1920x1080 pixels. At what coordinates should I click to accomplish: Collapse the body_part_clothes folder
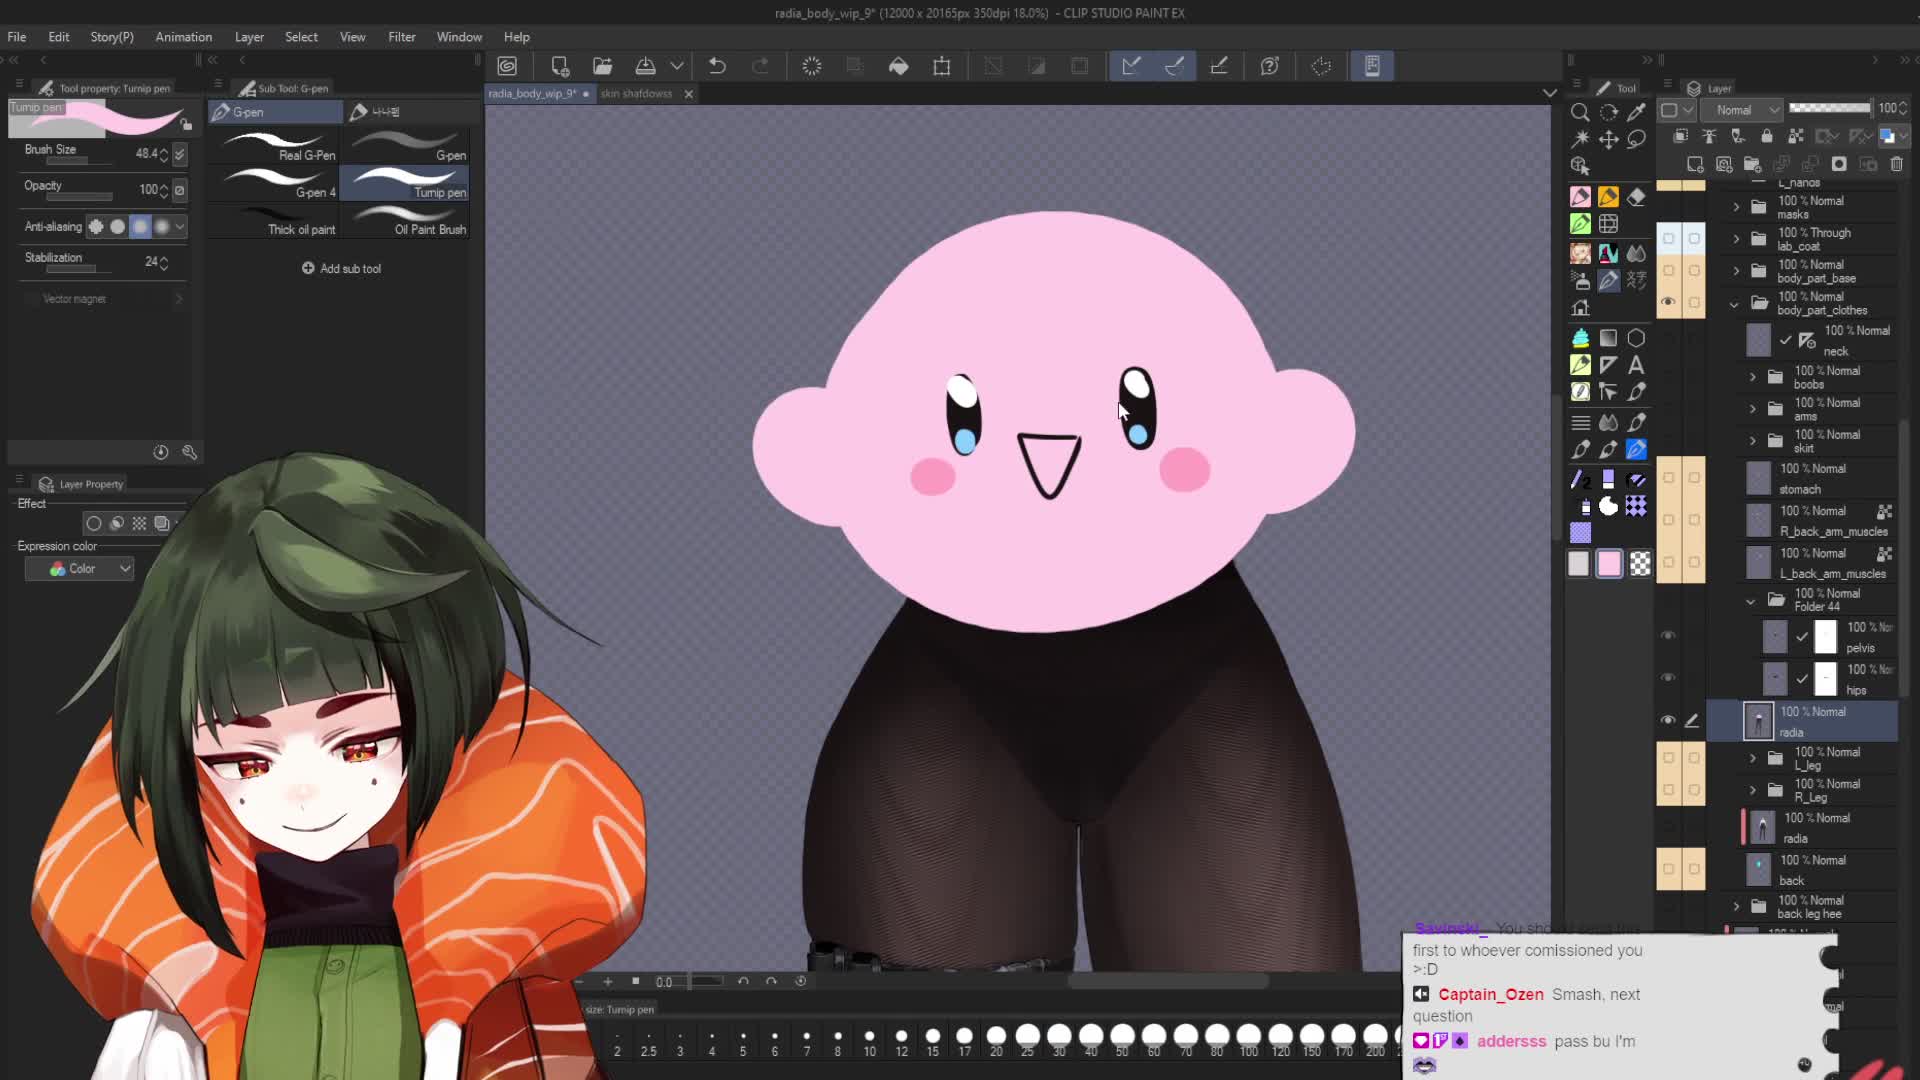pyautogui.click(x=1734, y=303)
